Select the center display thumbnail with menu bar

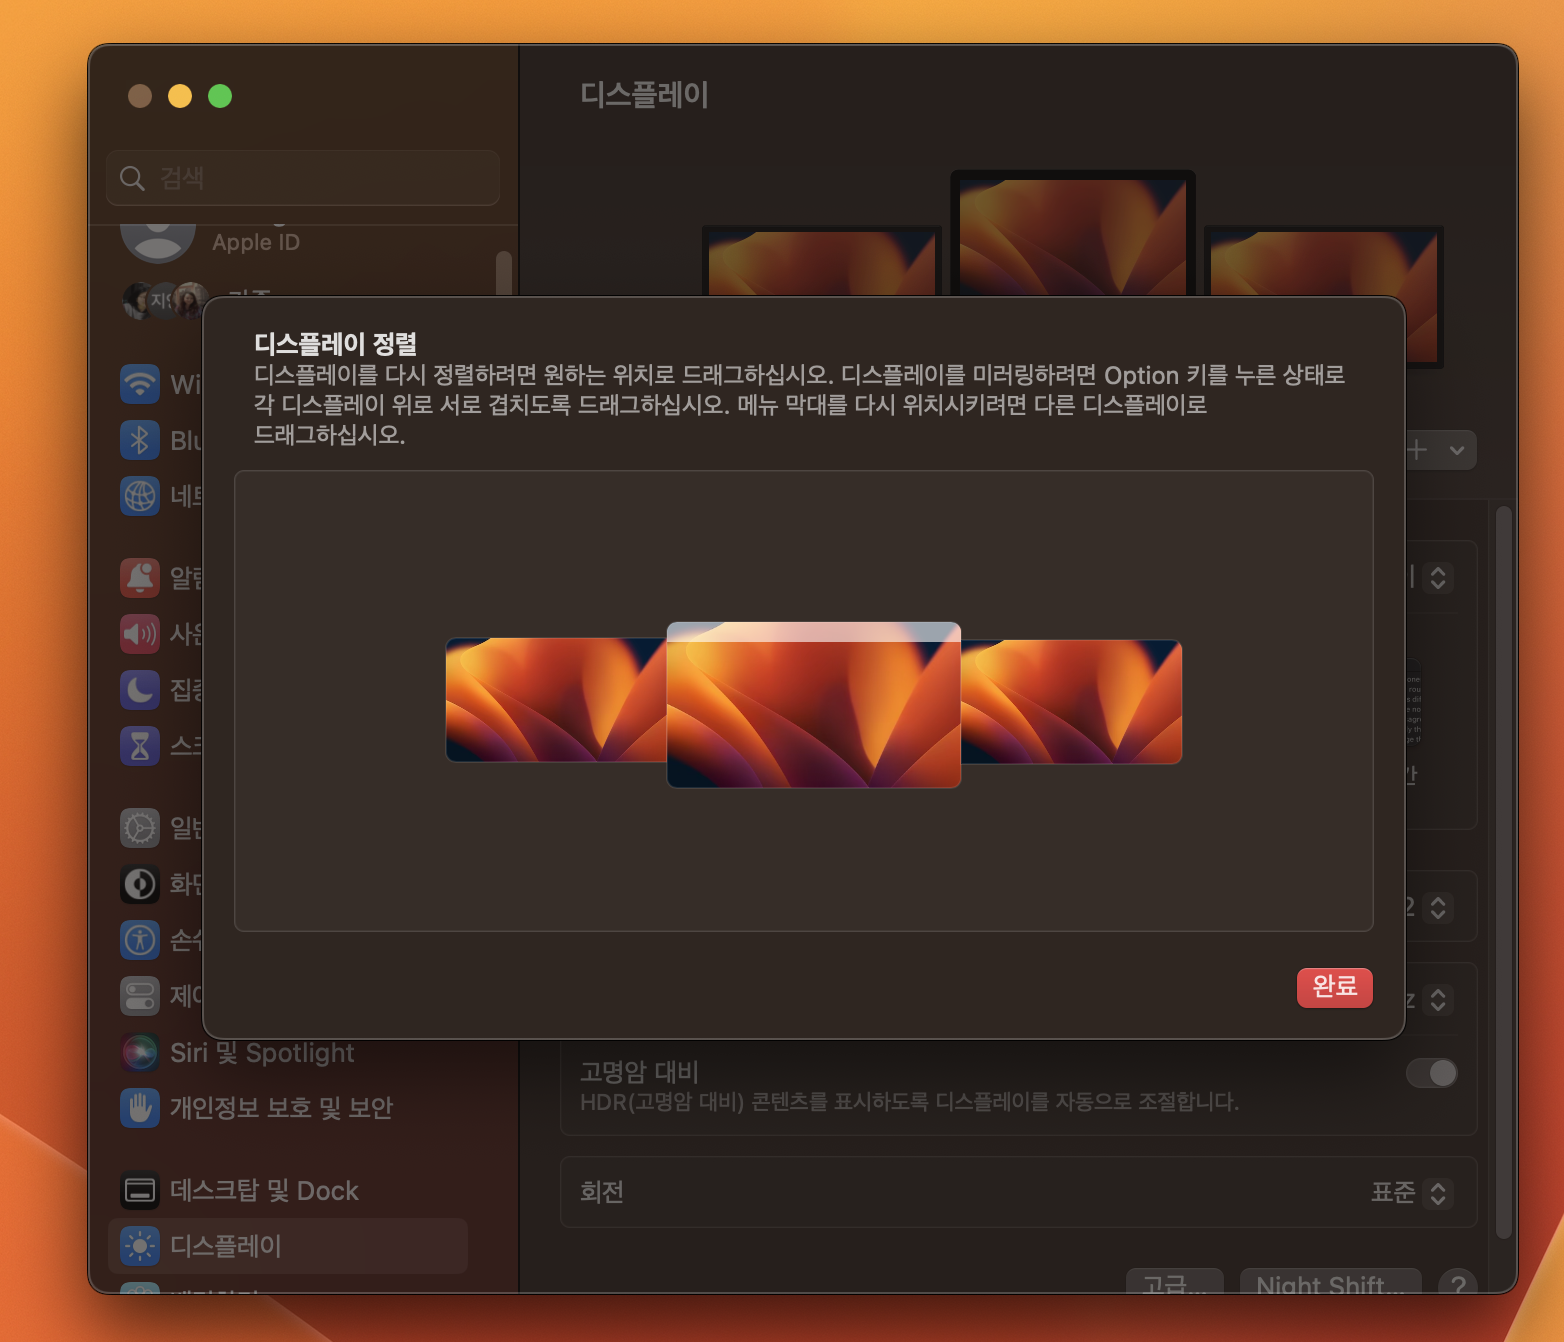(x=813, y=703)
